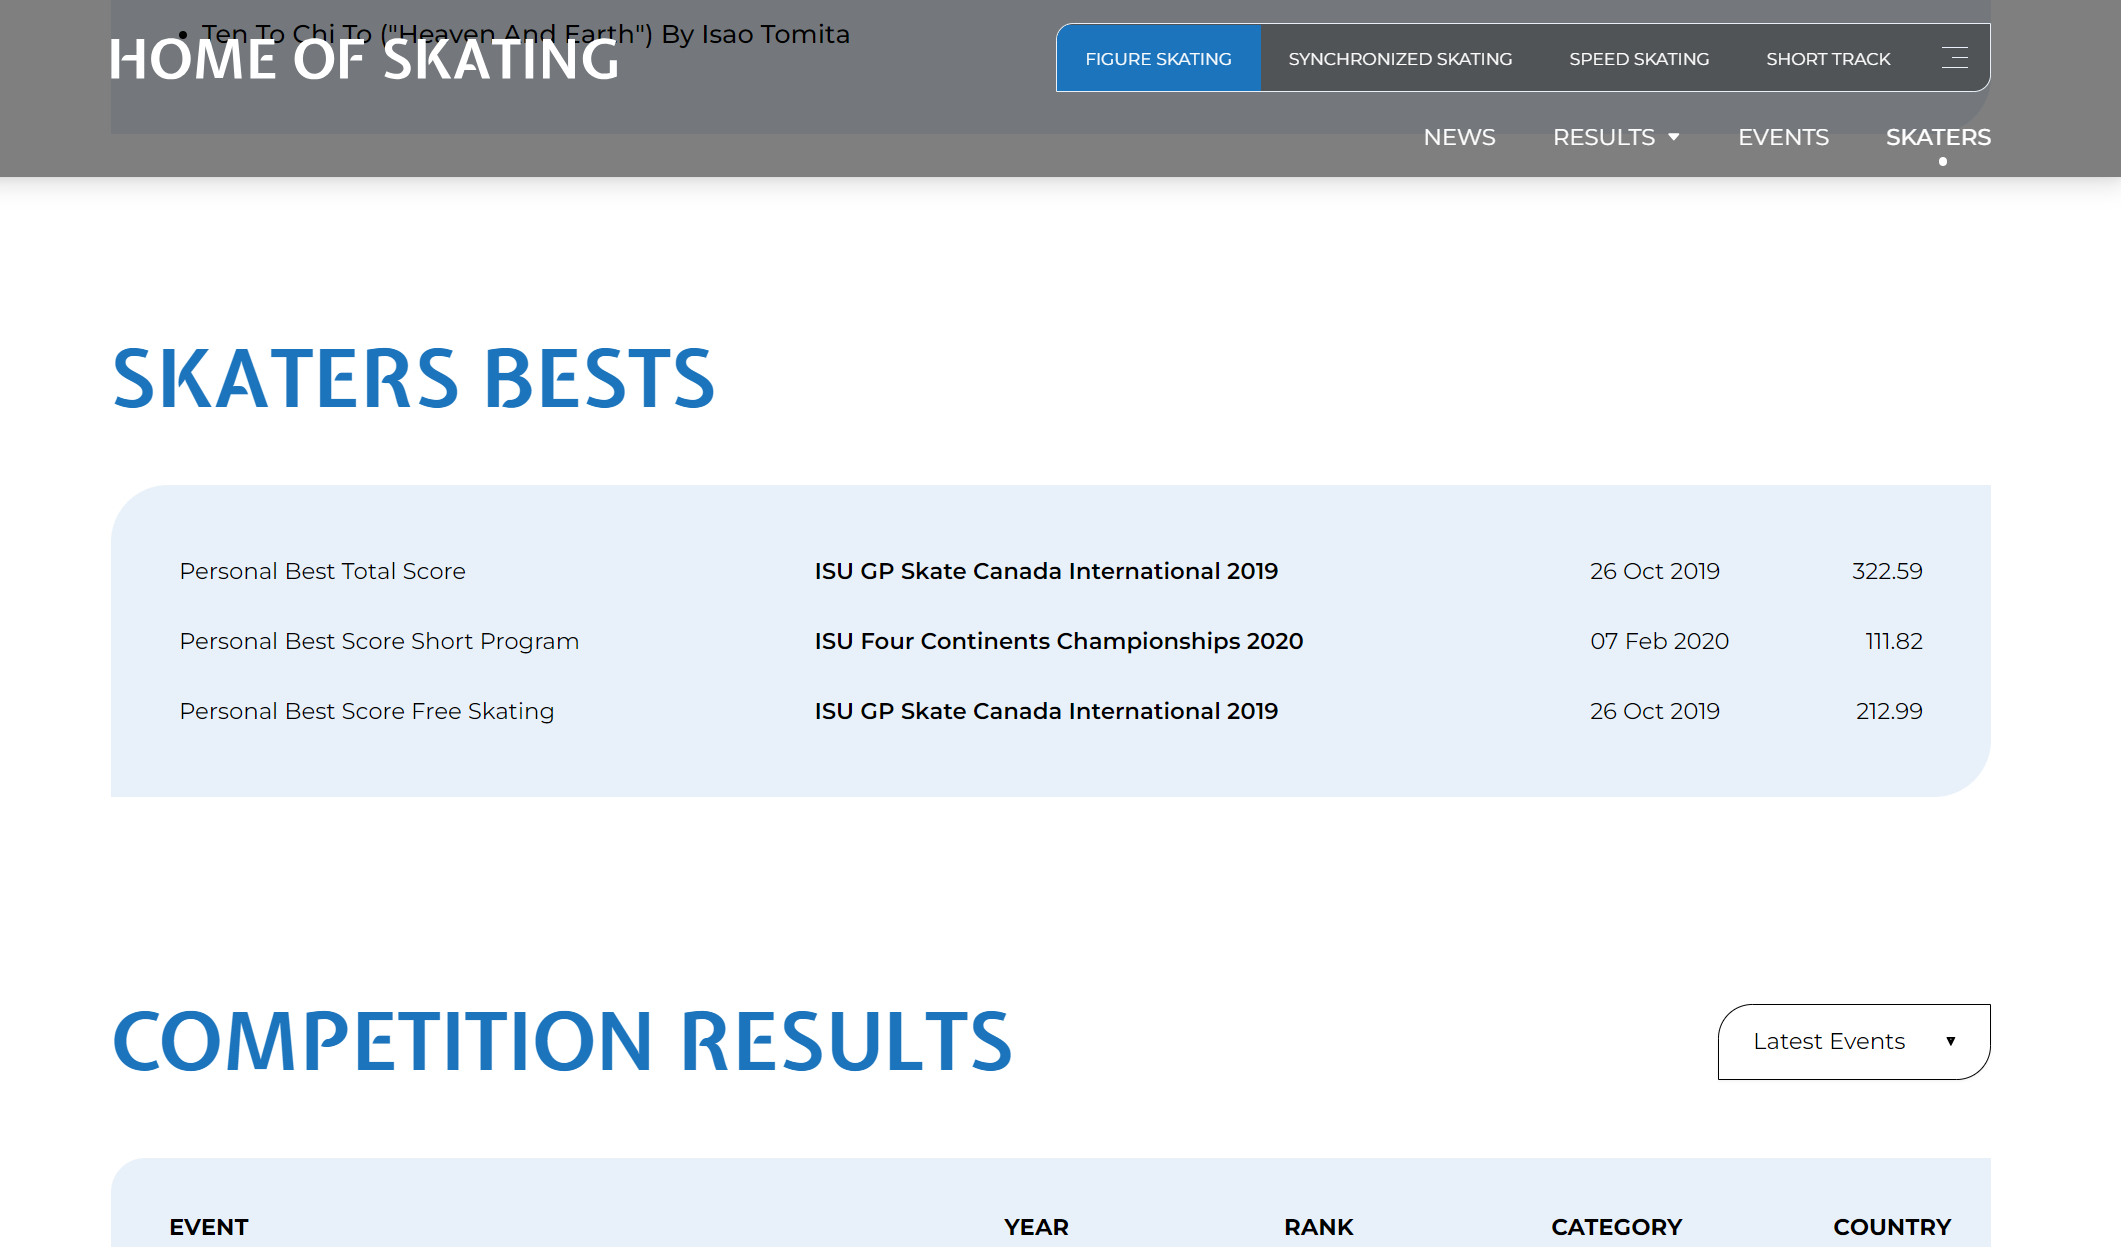The width and height of the screenshot is (2121, 1247).
Task: Click the 212.99 free skating score
Action: point(1889,711)
